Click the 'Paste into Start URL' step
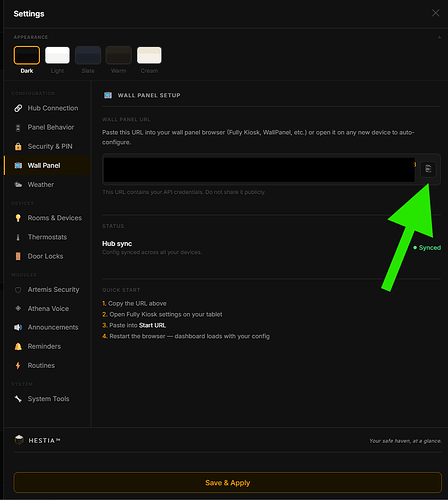The width and height of the screenshot is (448, 500). pyautogui.click(x=134, y=326)
